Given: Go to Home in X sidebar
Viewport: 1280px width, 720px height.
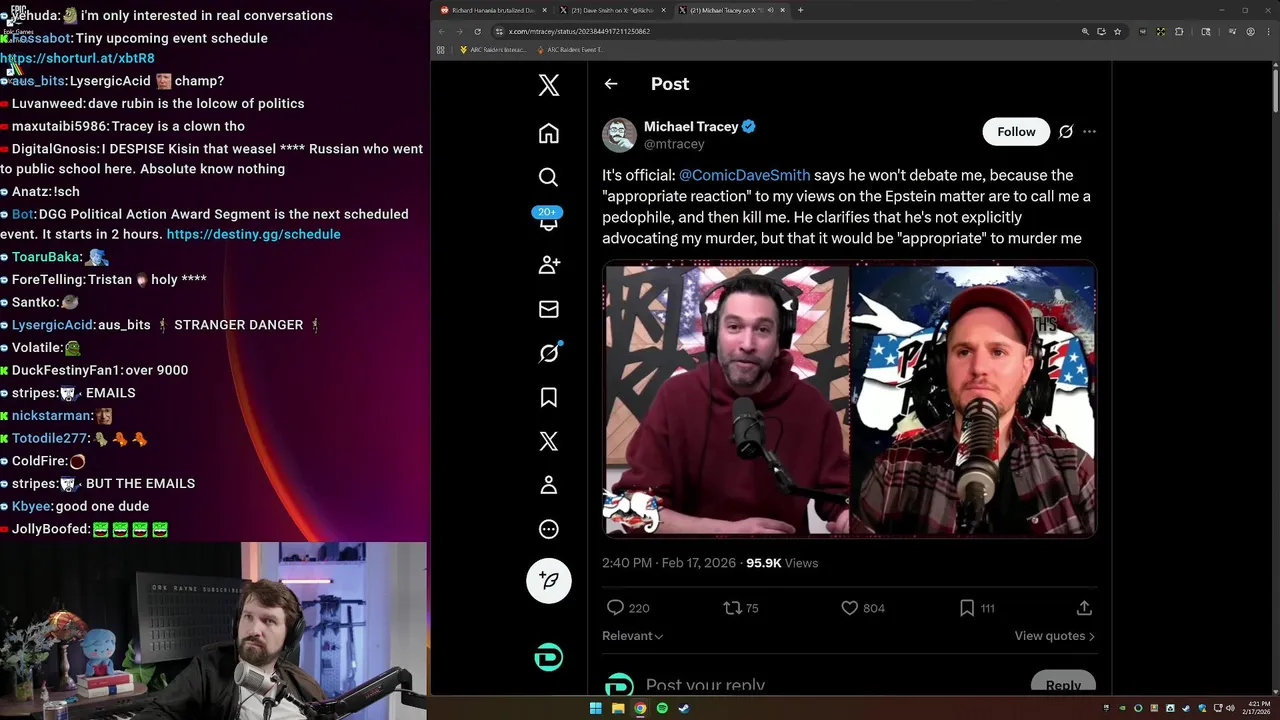Looking at the screenshot, I should [549, 133].
